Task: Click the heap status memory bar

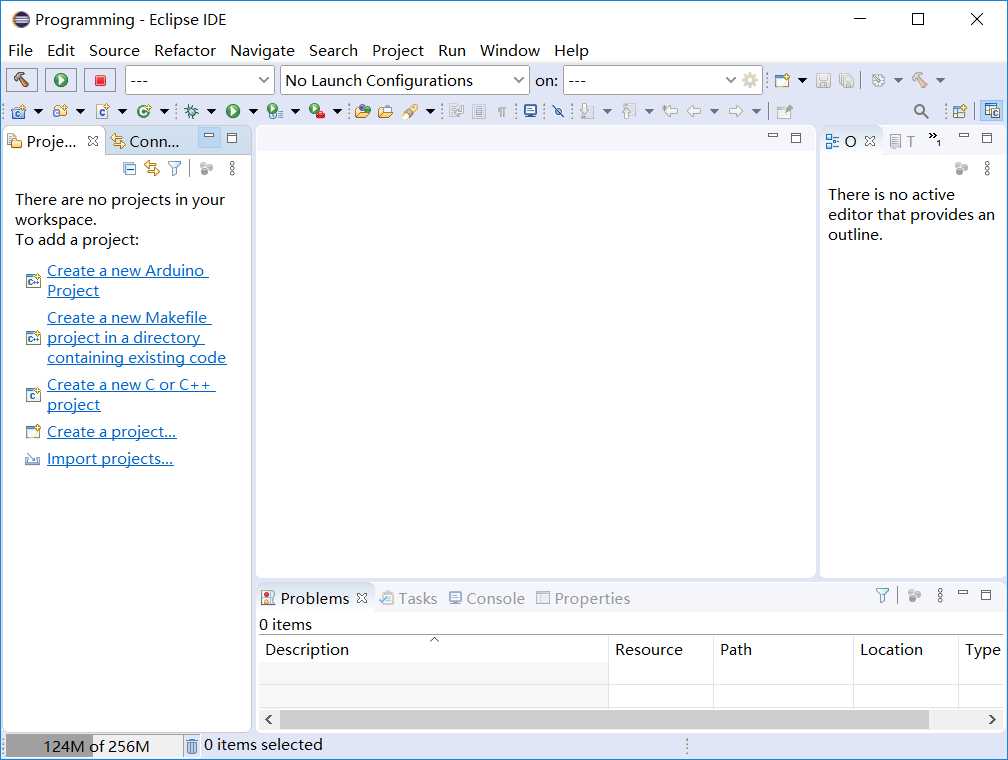Action: point(93,746)
